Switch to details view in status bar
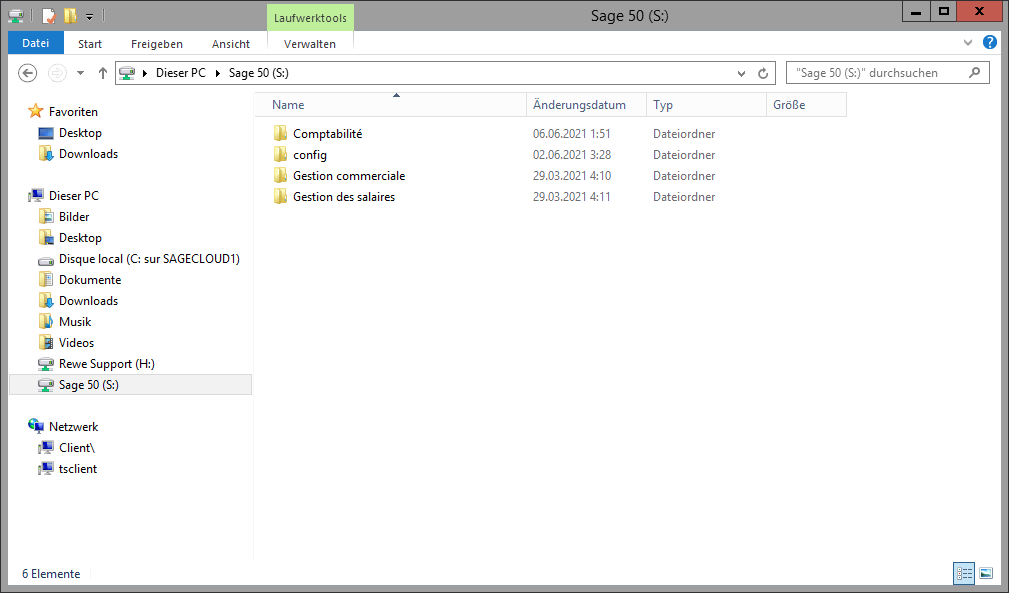This screenshot has height=593, width=1009. pos(964,573)
